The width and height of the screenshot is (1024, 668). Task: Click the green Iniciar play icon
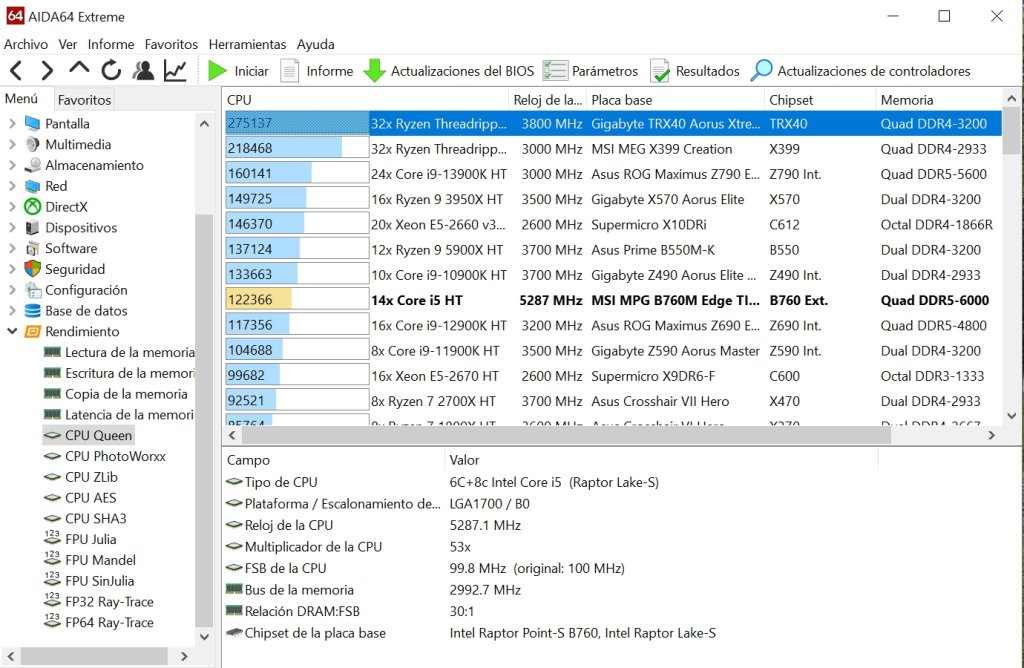click(x=217, y=71)
